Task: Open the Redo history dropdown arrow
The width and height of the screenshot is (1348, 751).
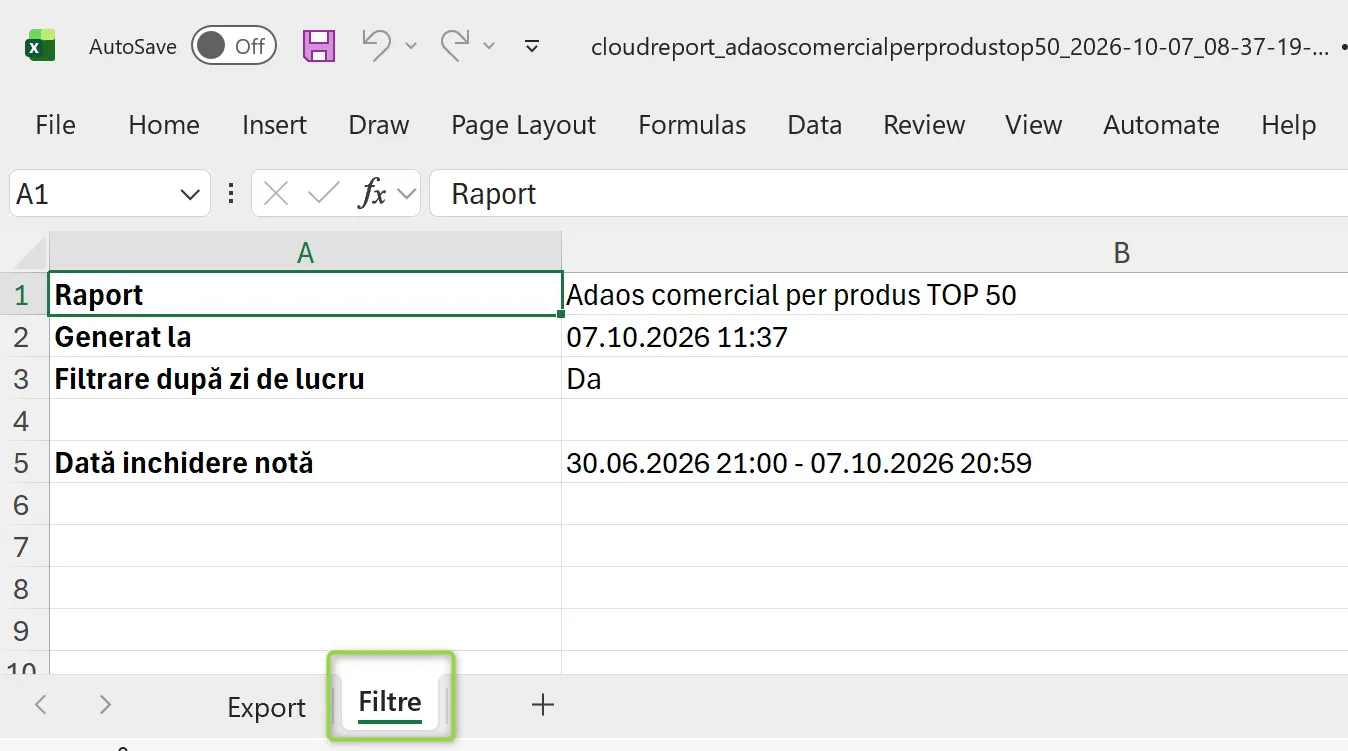Action: coord(489,46)
